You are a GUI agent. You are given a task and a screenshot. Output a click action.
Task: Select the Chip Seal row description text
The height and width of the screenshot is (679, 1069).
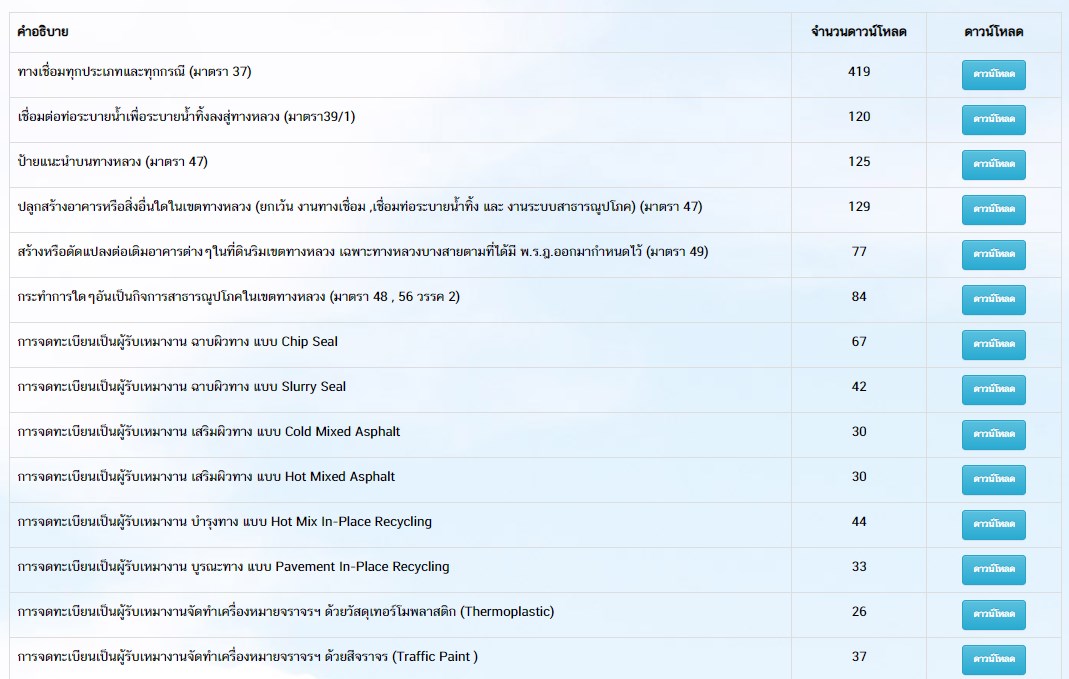(178, 342)
